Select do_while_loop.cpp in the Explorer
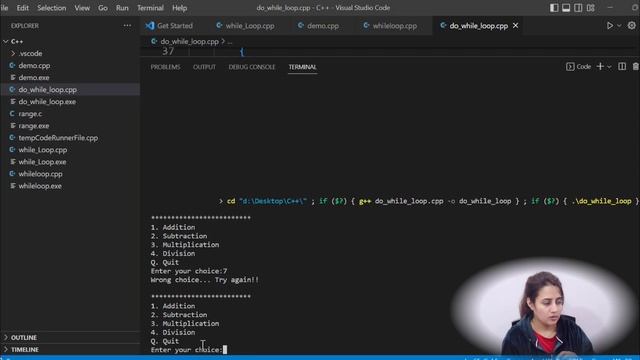 [x=47, y=89]
